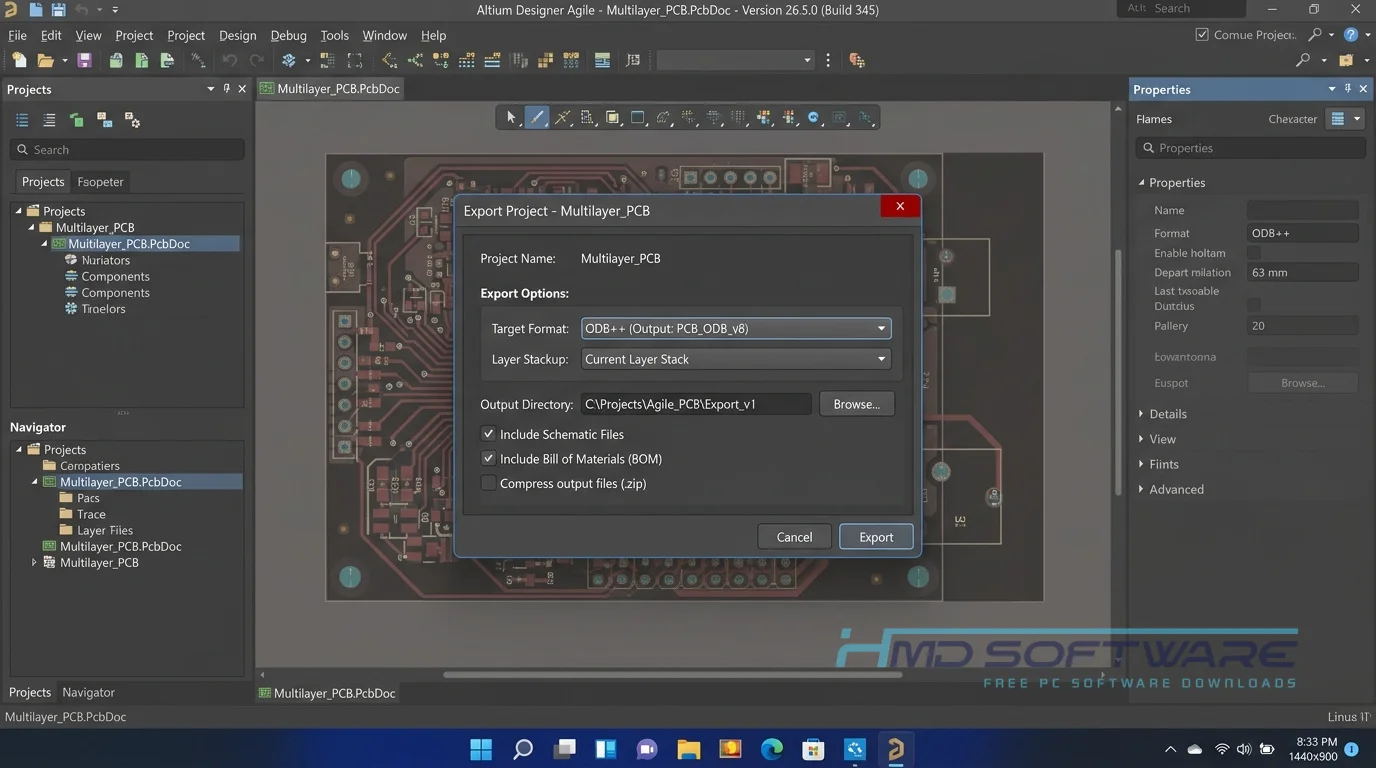Screen dimensions: 1376x768
Task: Toggle the Last txsoable Dutcius checkbox
Action: pos(1254,304)
